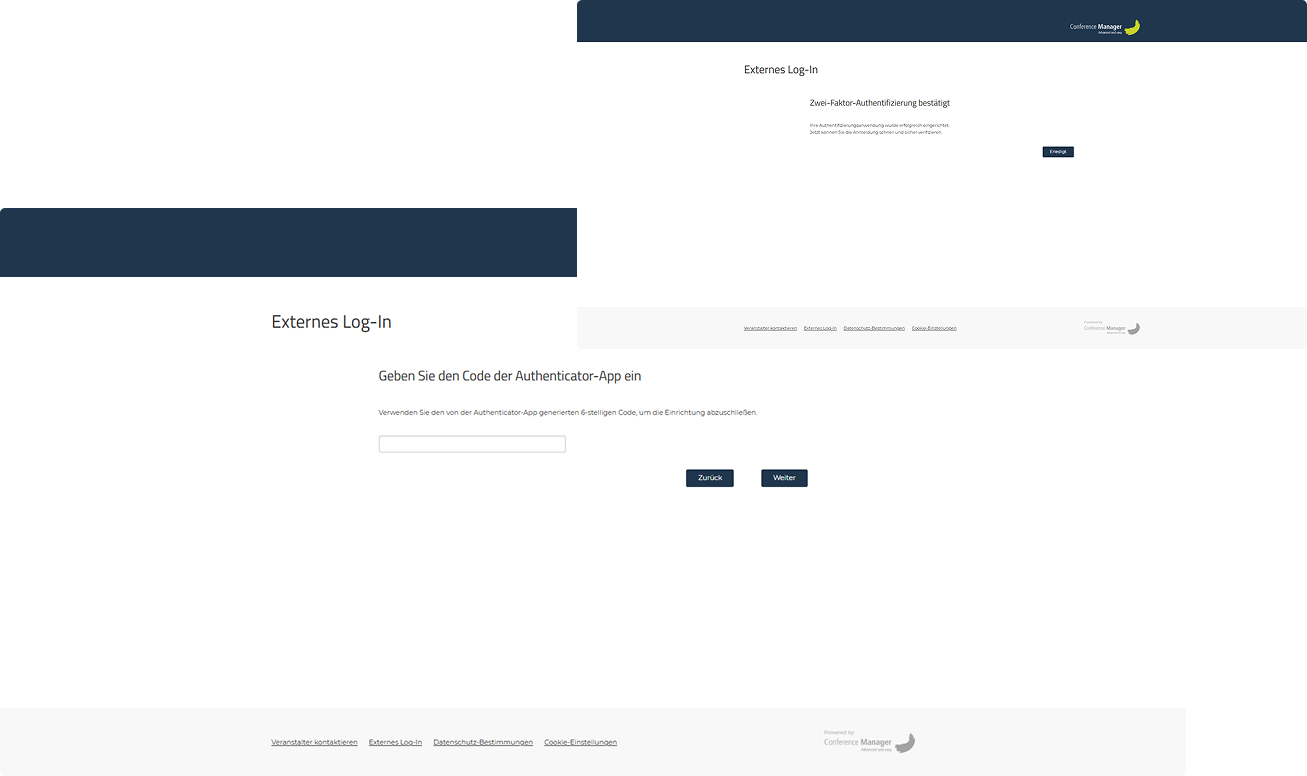1307x776 pixels.
Task: Open Datenschutz-Bestimmungen link in the confirmation page footer
Action: point(874,328)
